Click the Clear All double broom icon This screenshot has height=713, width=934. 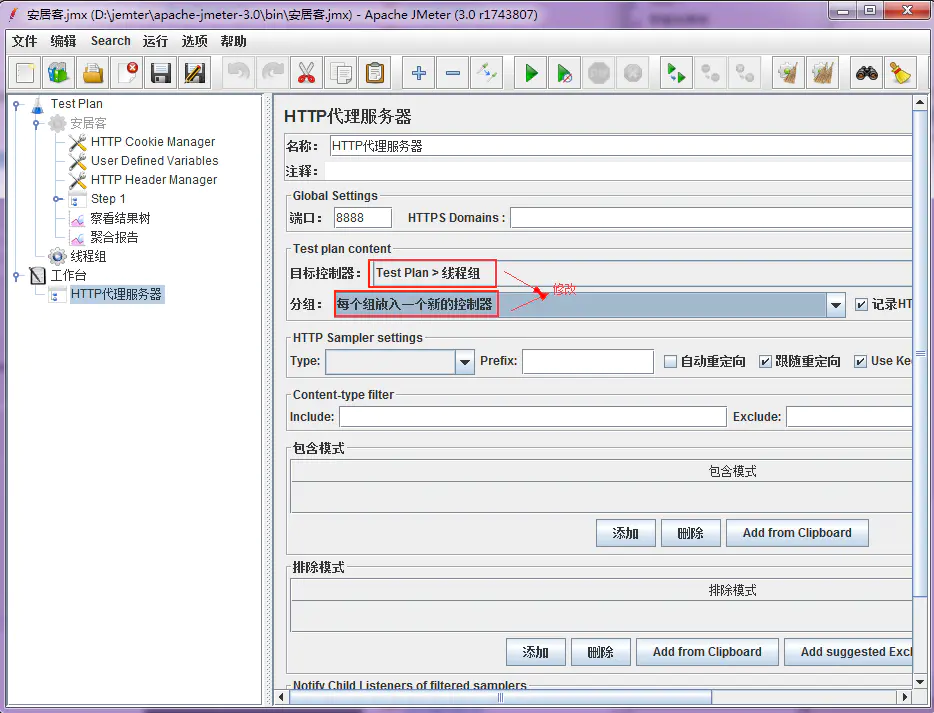click(x=822, y=73)
